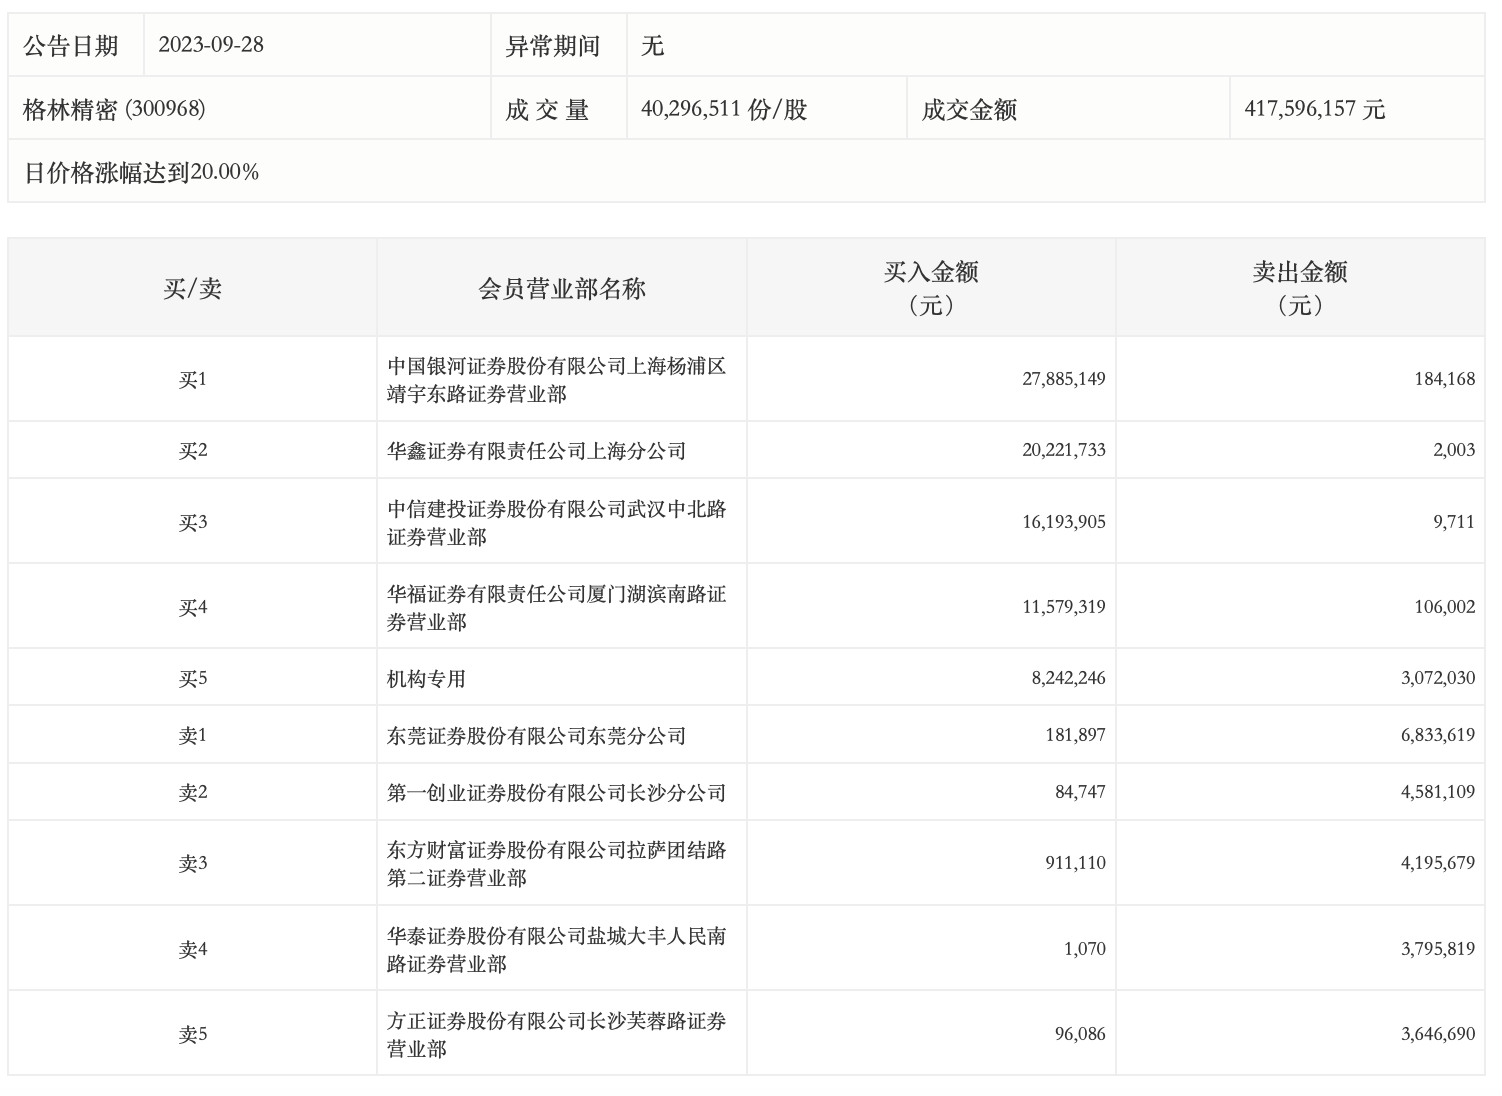Select 东莞证券股份有限公司东莞分公司 entry
Image resolution: width=1502 pixels, height=1096 pixels.
pyautogui.click(x=536, y=736)
